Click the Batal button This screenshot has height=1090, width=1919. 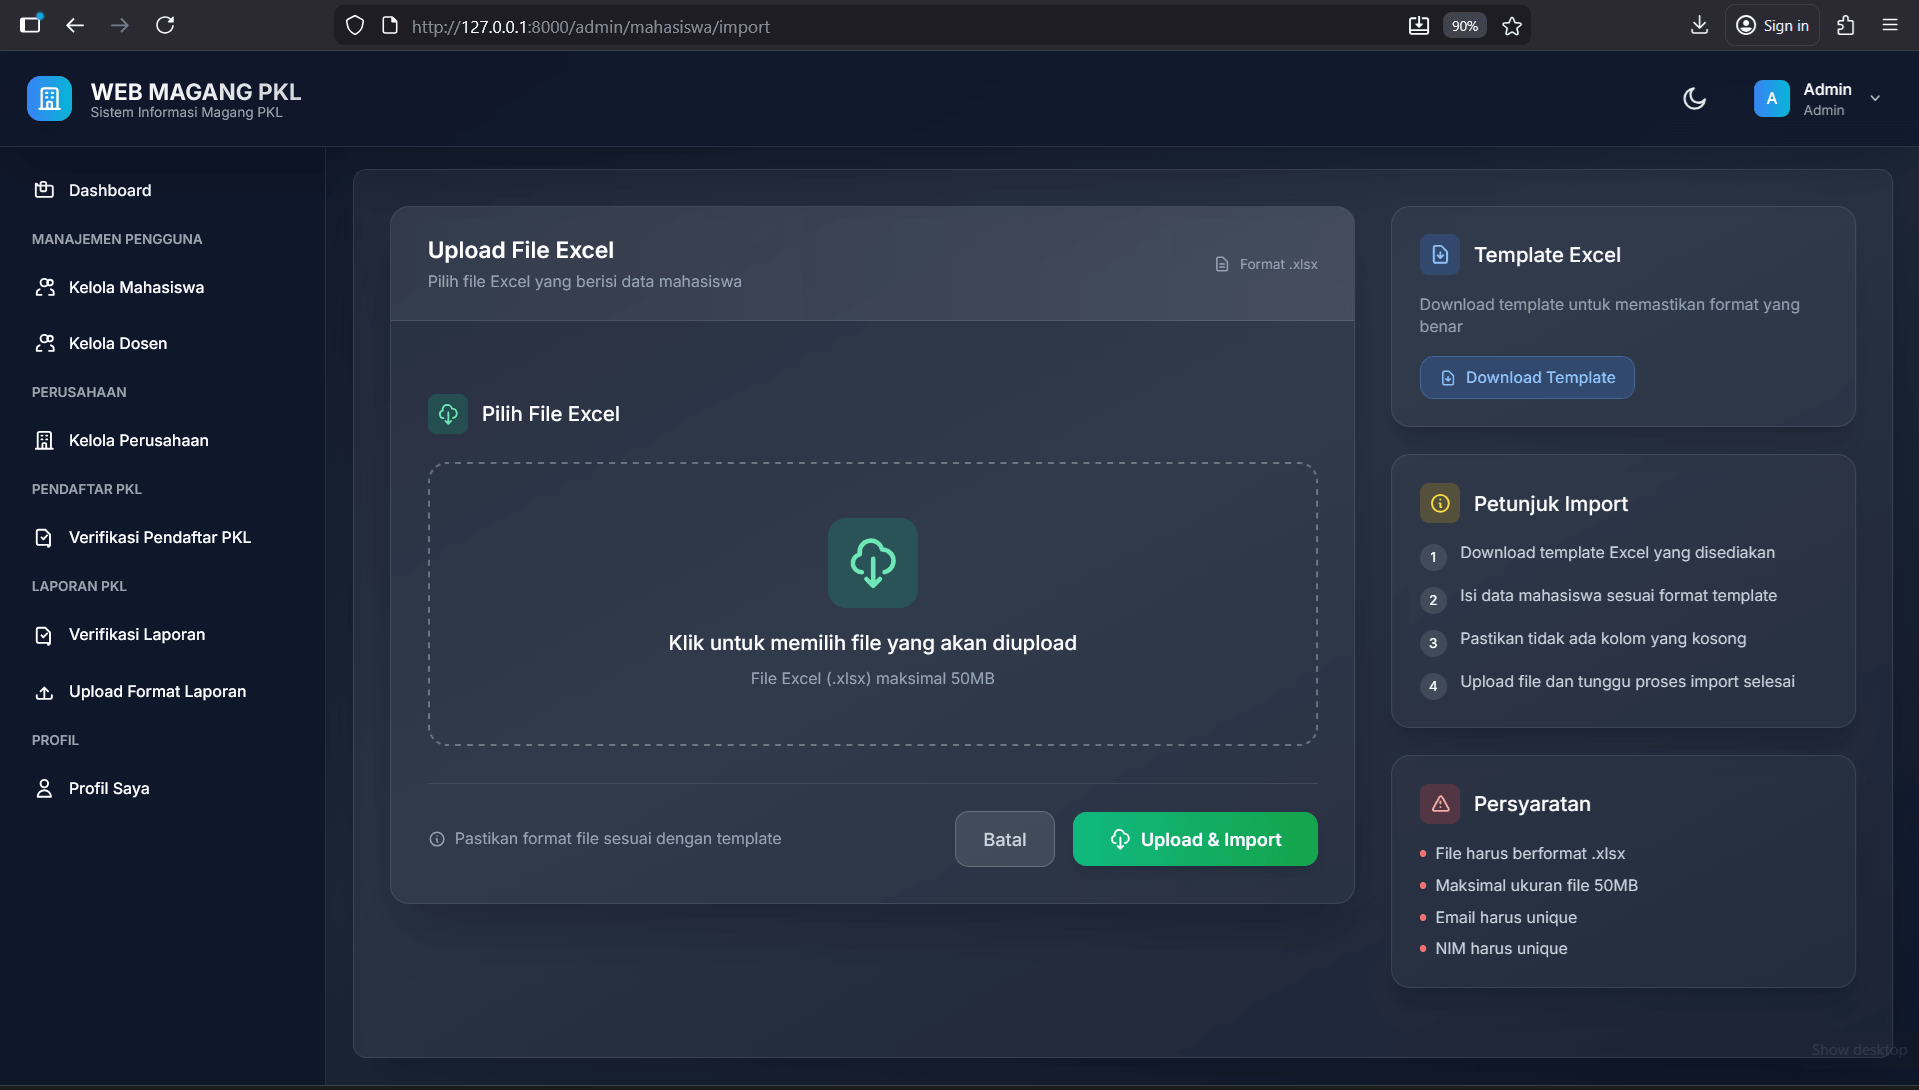(x=1004, y=839)
